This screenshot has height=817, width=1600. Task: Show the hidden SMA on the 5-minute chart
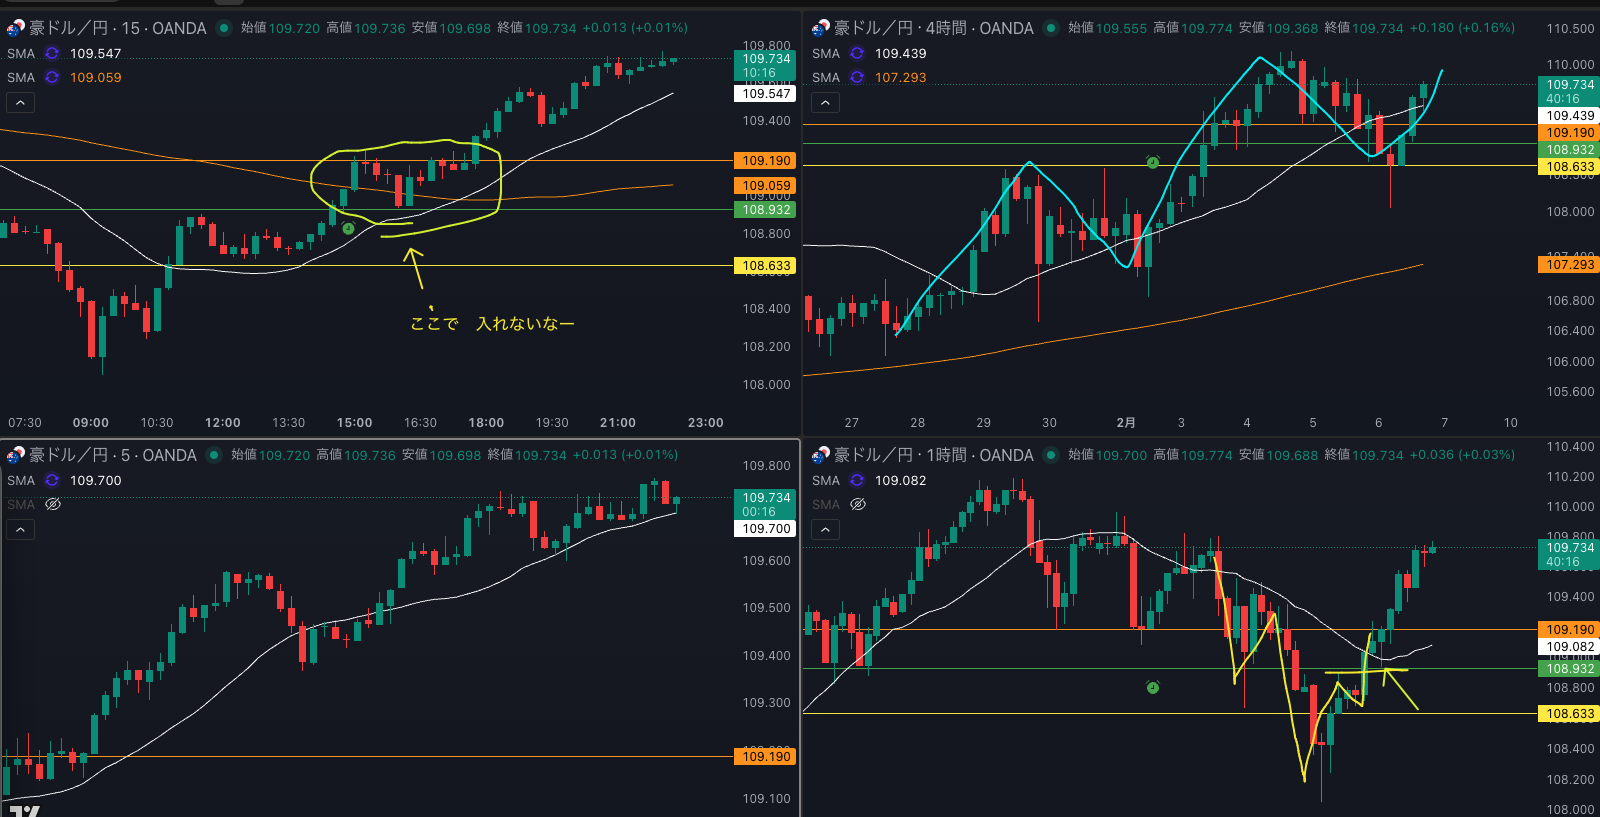(53, 505)
